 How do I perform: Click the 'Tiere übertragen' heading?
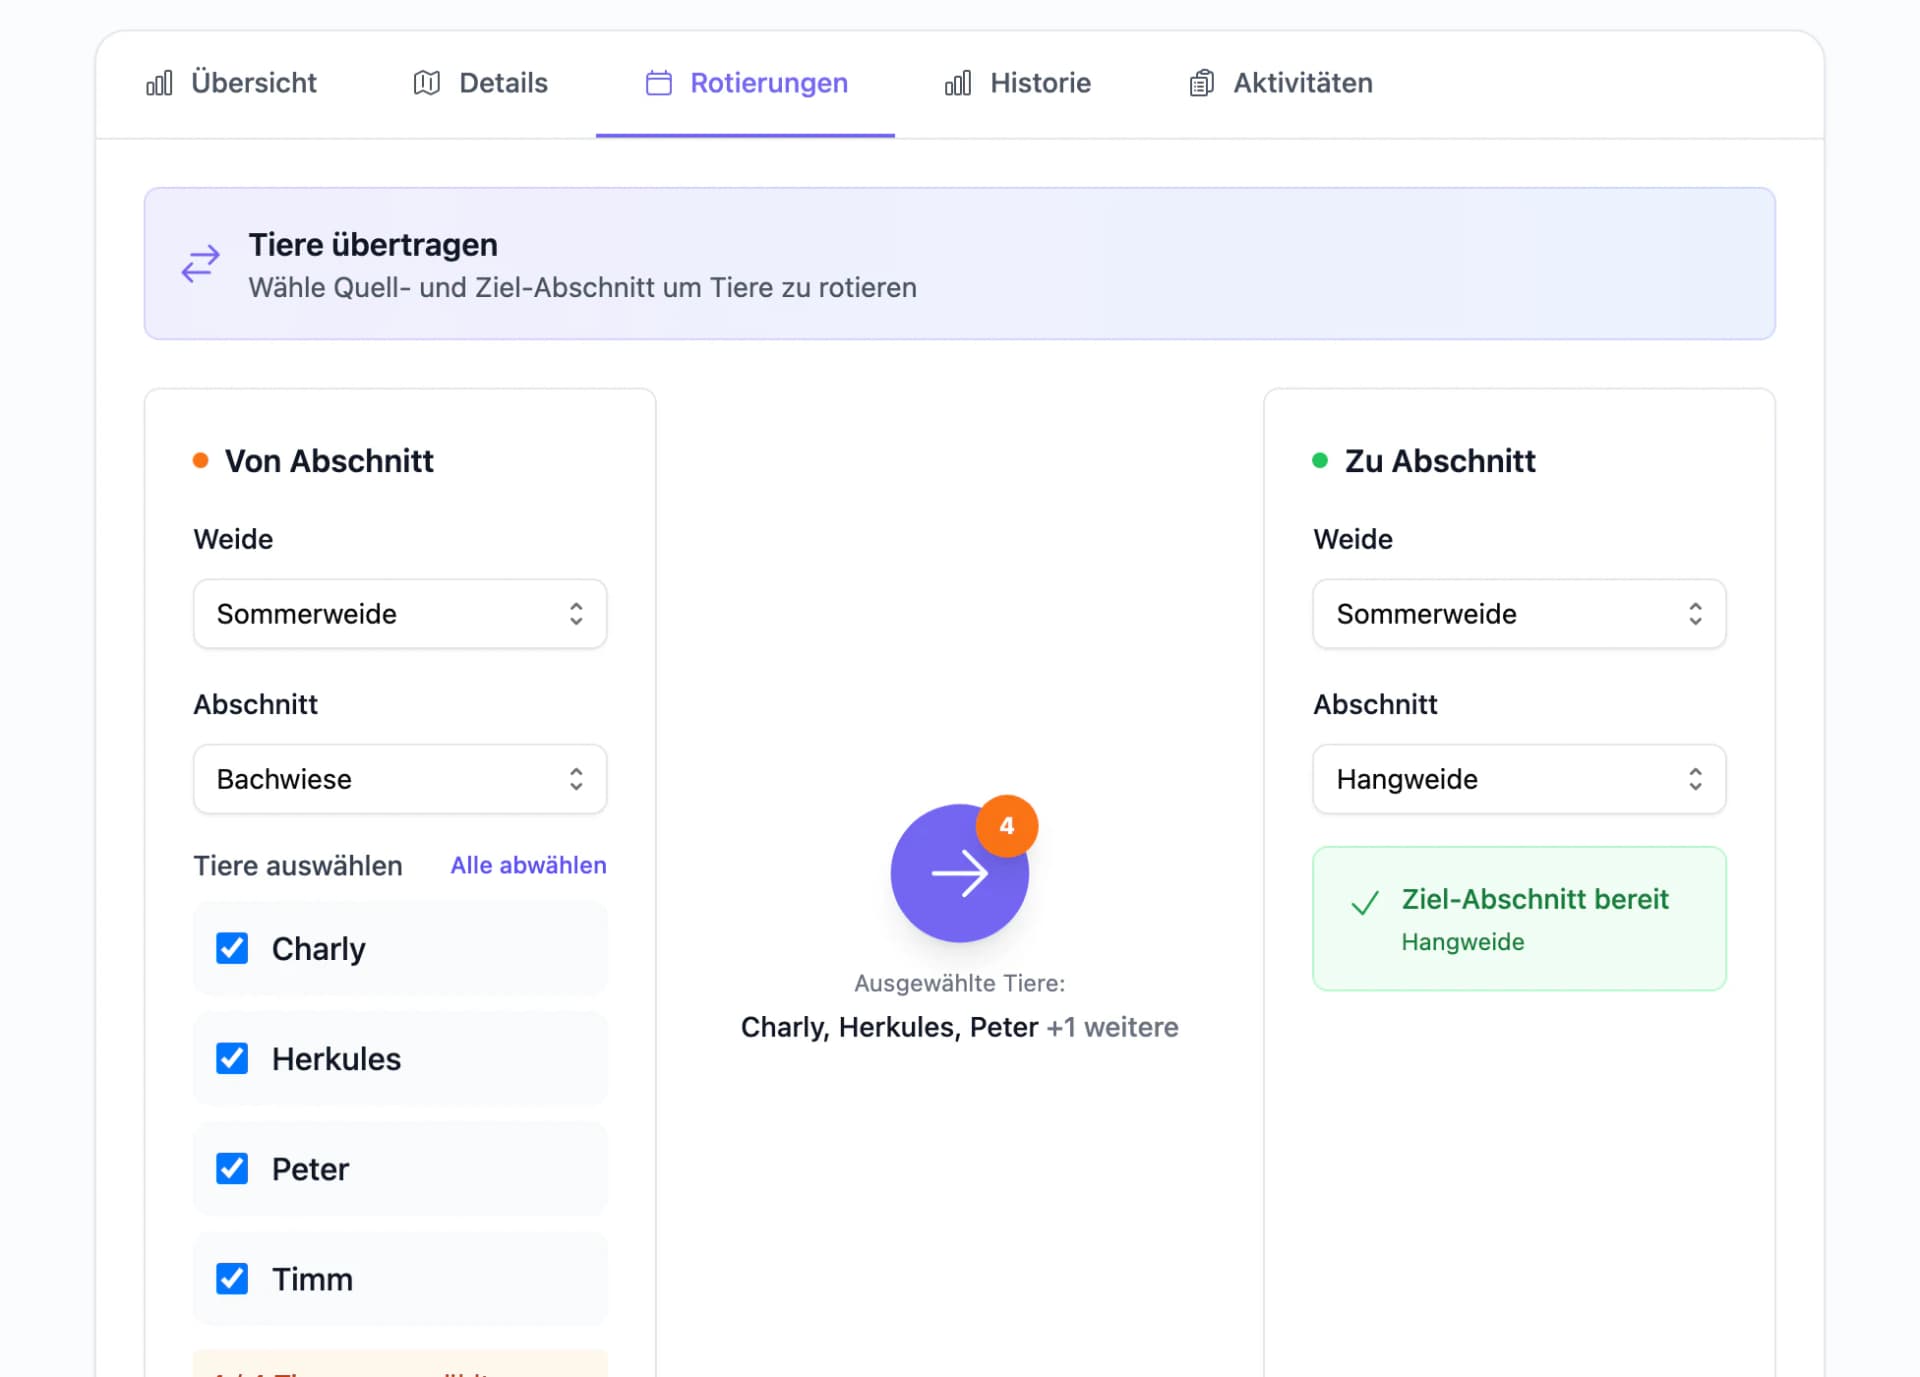coord(373,245)
